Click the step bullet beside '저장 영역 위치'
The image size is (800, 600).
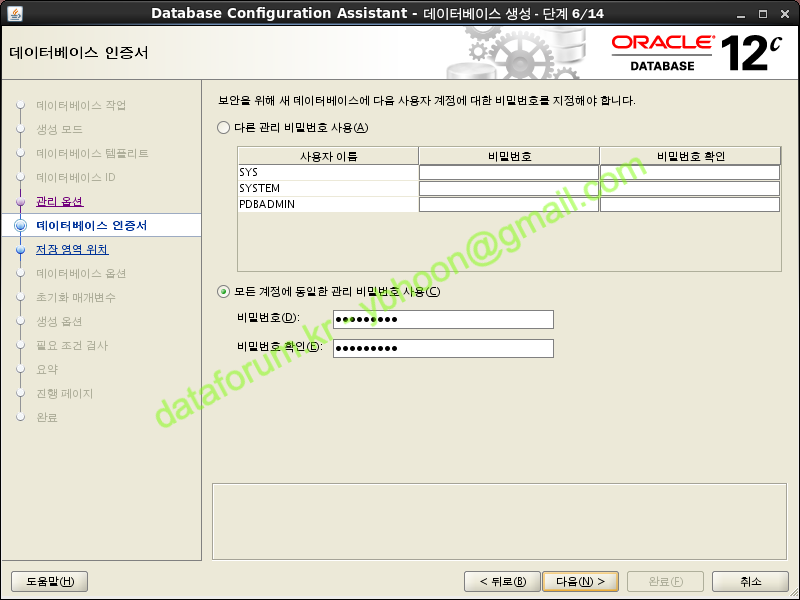tap(20, 250)
